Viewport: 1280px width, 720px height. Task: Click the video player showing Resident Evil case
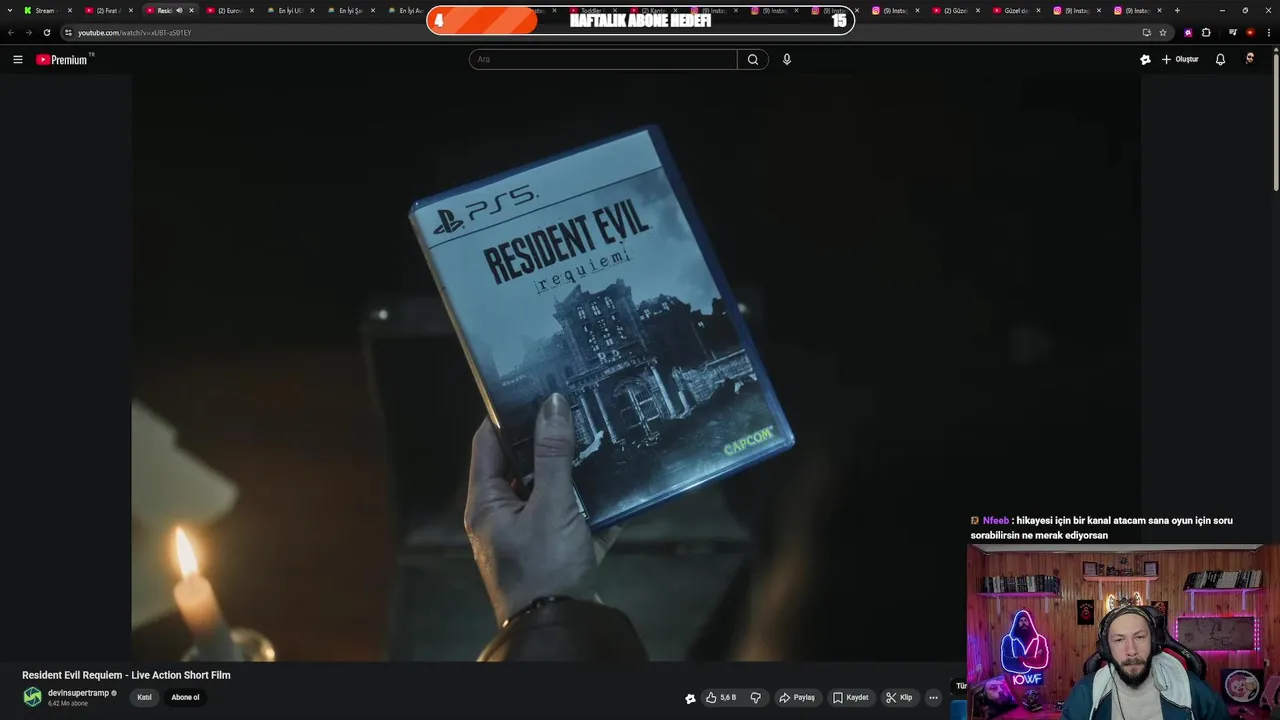click(x=636, y=368)
